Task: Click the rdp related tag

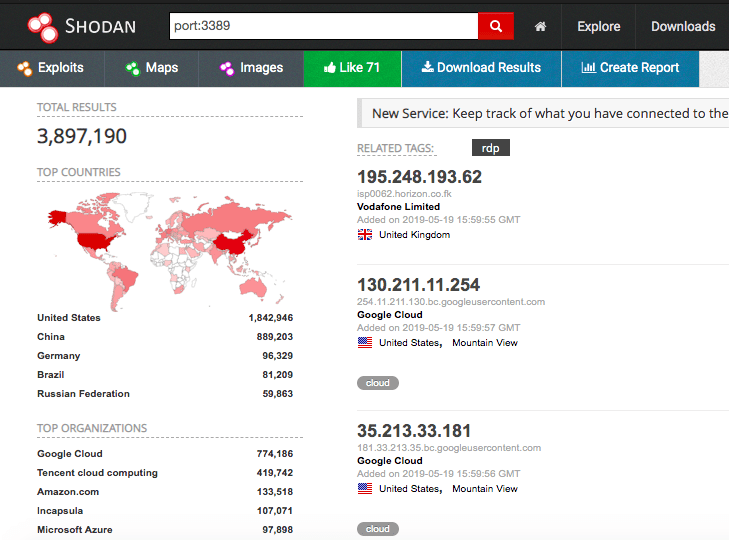Action: 490,148
